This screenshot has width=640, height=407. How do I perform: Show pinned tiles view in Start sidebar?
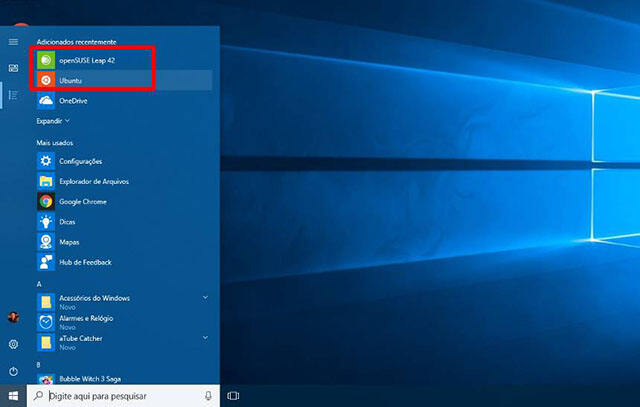coord(13,68)
